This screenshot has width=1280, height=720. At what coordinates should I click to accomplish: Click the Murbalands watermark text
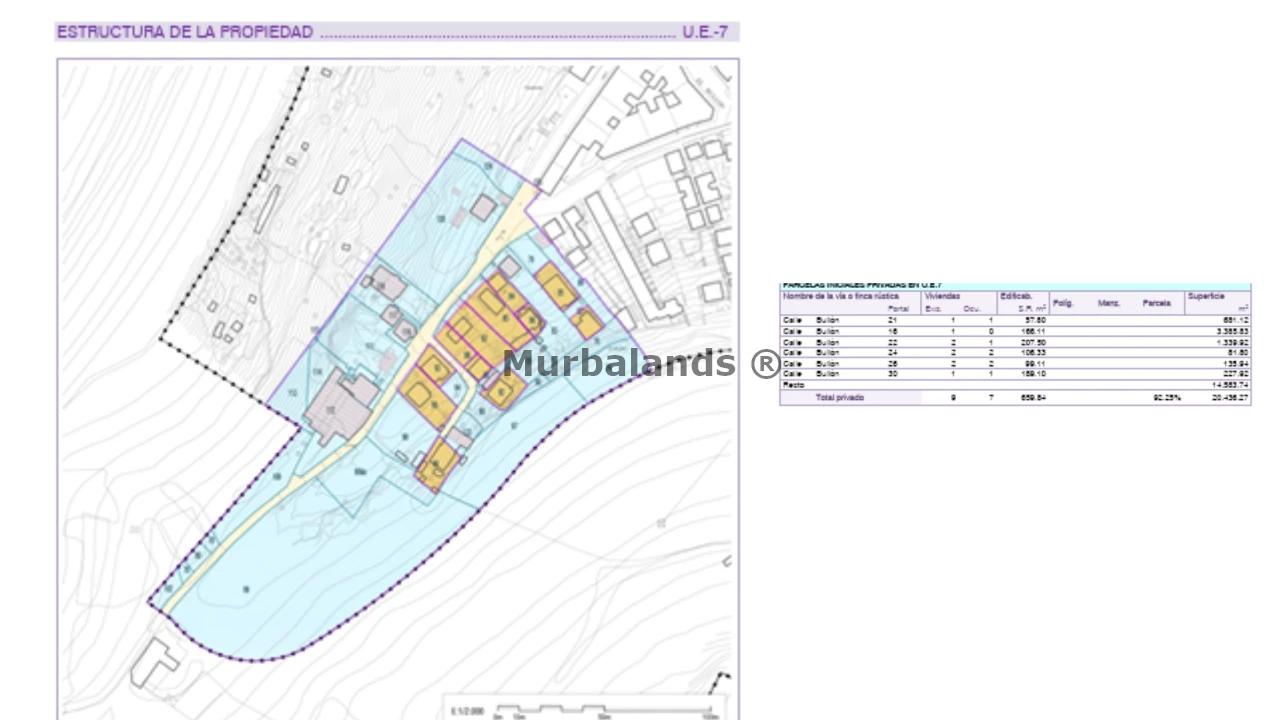click(x=640, y=364)
